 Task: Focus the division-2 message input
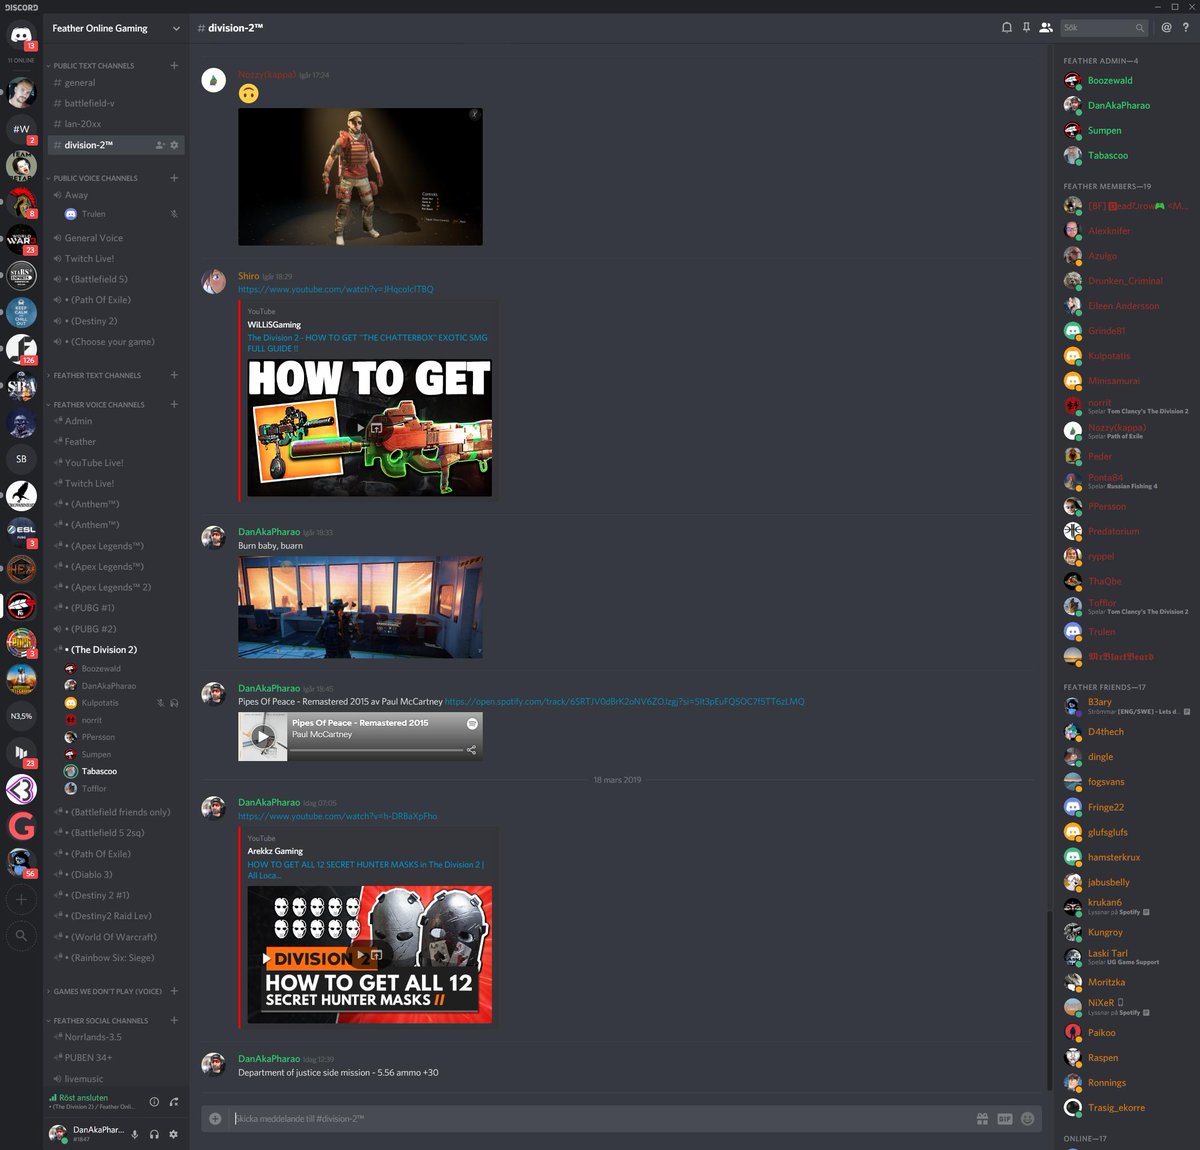pyautogui.click(x=600, y=1118)
